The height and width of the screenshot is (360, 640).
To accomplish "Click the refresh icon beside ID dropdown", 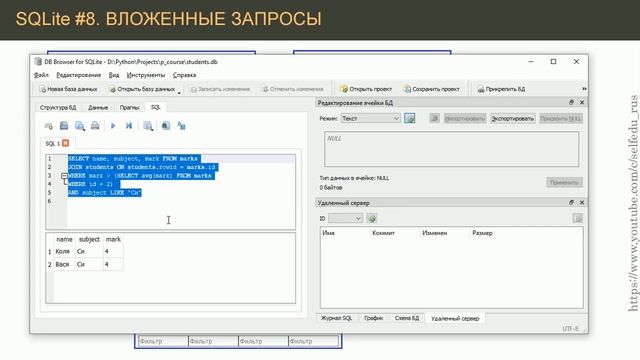I will point(371,218).
